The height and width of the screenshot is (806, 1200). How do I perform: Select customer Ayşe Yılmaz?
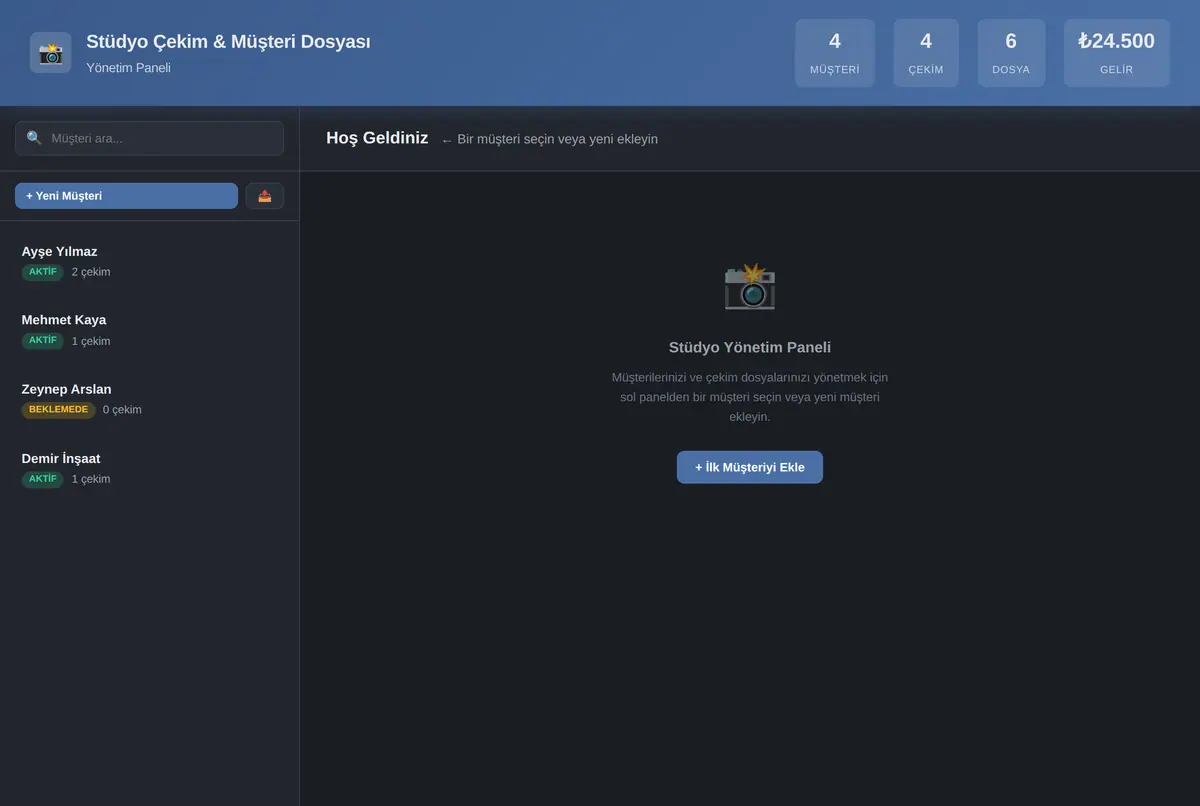pos(149,261)
